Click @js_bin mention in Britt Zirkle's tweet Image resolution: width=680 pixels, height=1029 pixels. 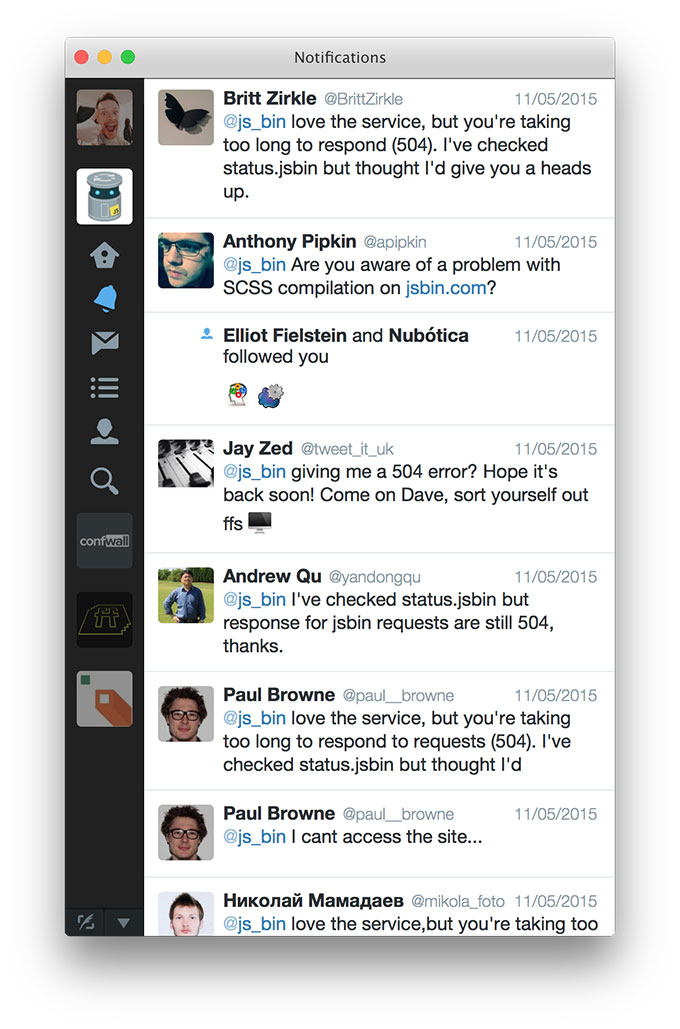[x=255, y=122]
